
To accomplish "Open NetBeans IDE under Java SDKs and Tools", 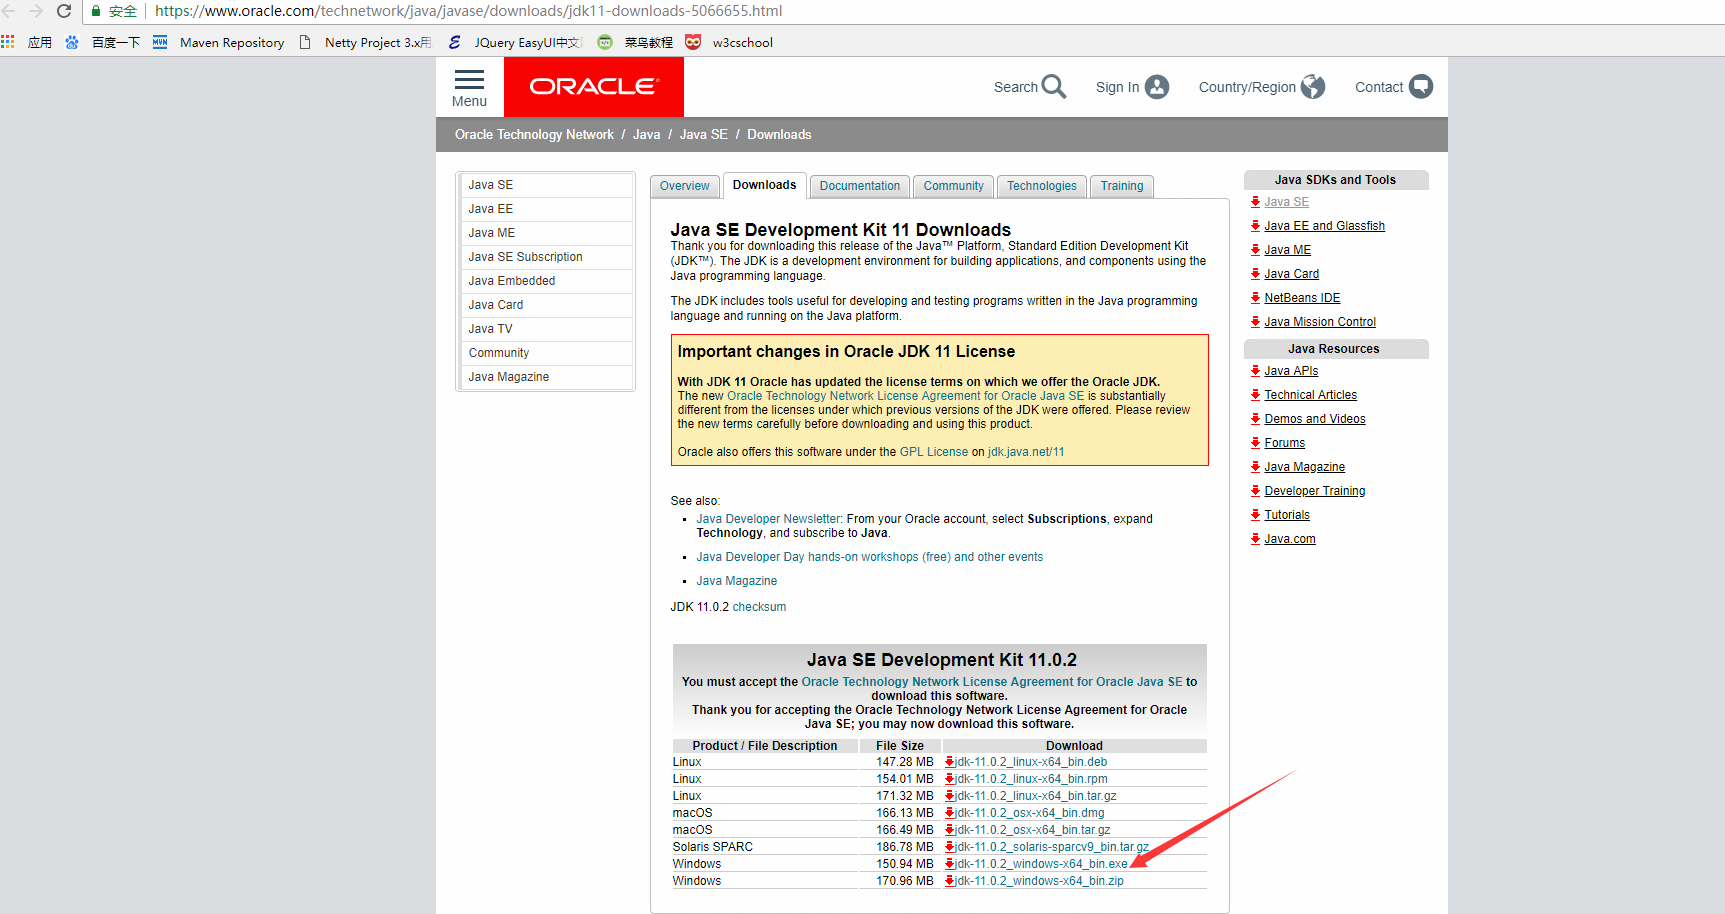I will pos(1303,297).
